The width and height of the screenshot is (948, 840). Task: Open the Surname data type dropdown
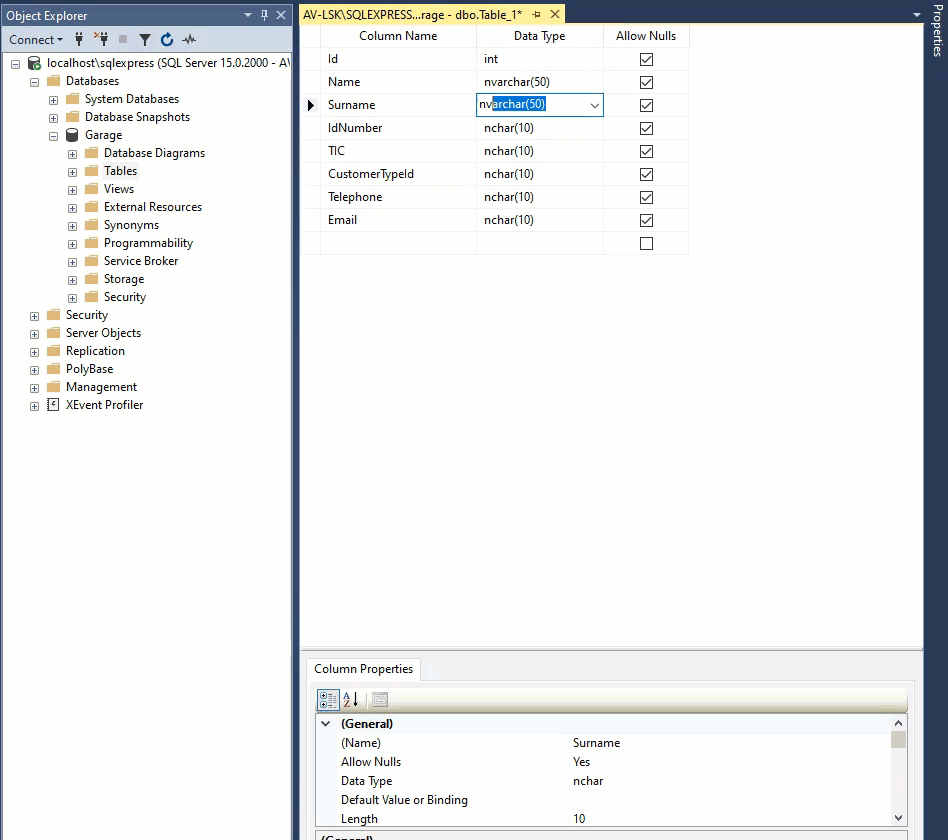(594, 105)
